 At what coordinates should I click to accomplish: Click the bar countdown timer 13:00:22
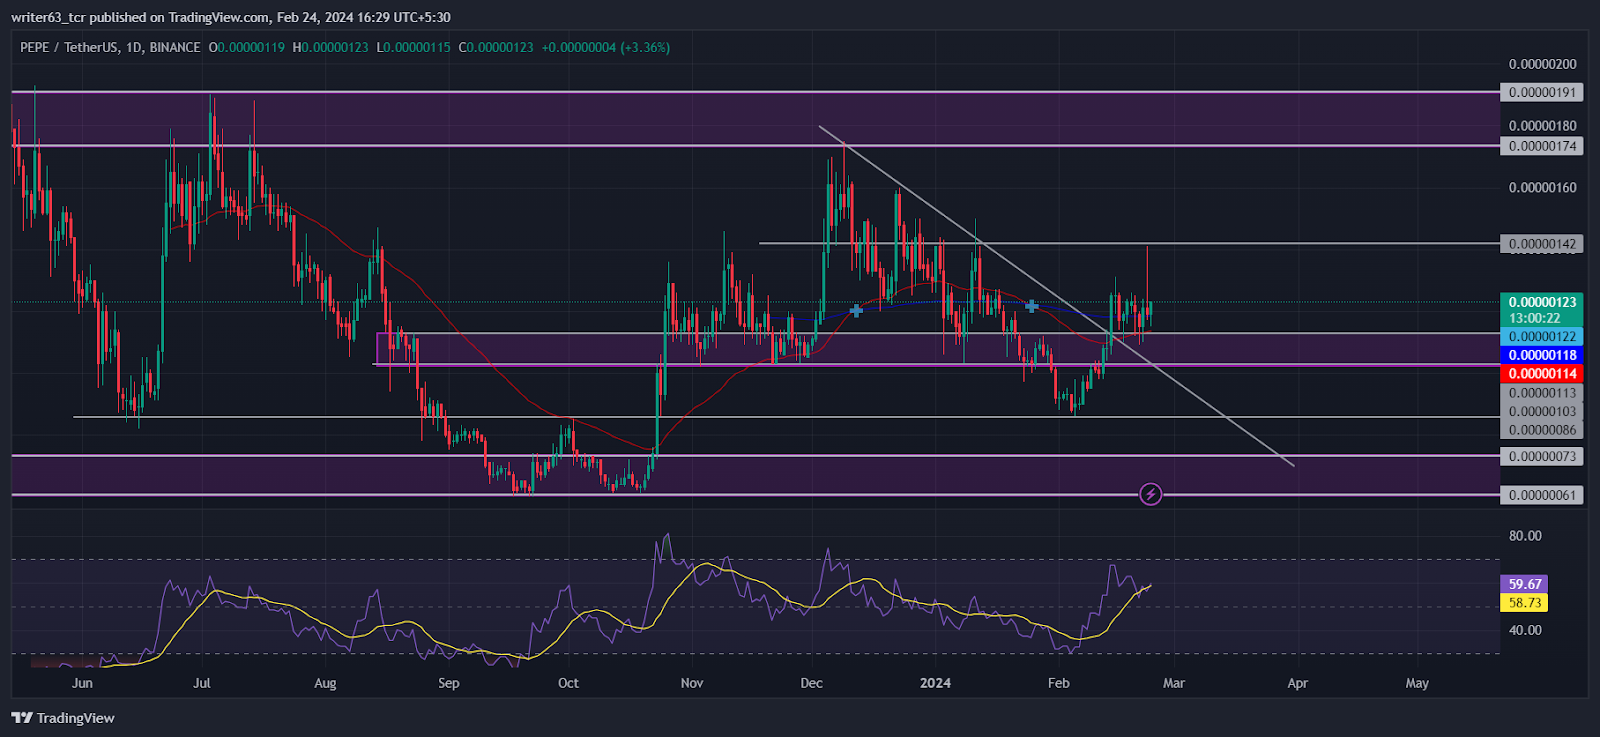pyautogui.click(x=1535, y=318)
